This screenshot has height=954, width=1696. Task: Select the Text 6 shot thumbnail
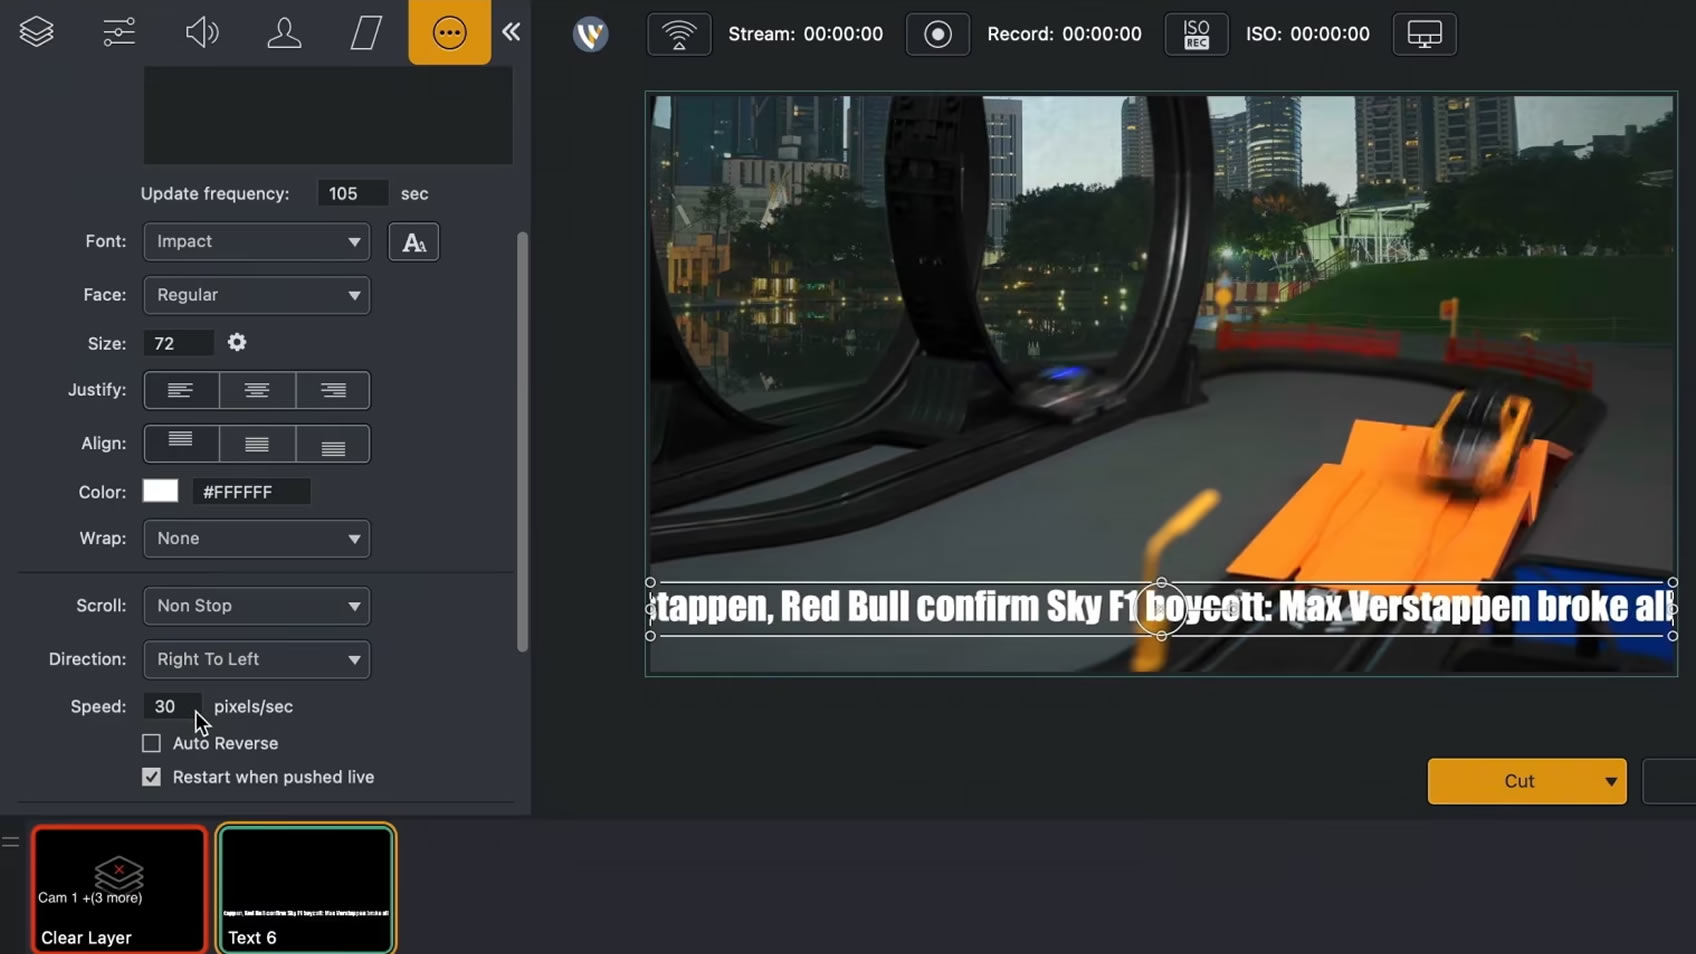click(306, 888)
